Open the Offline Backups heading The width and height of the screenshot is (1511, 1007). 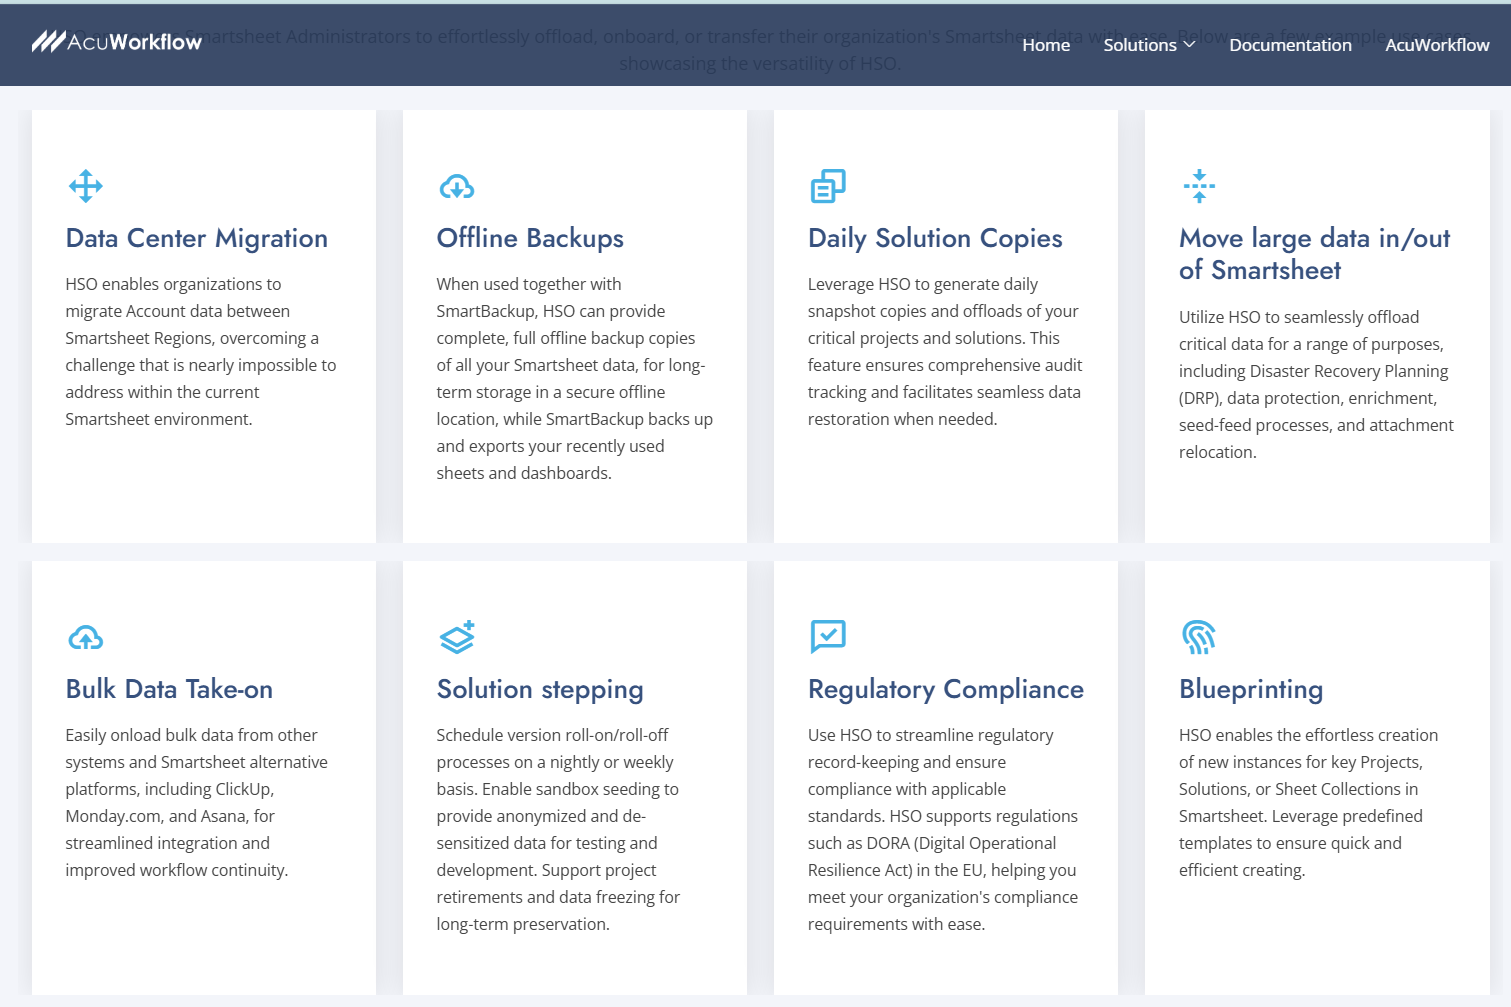[530, 238]
